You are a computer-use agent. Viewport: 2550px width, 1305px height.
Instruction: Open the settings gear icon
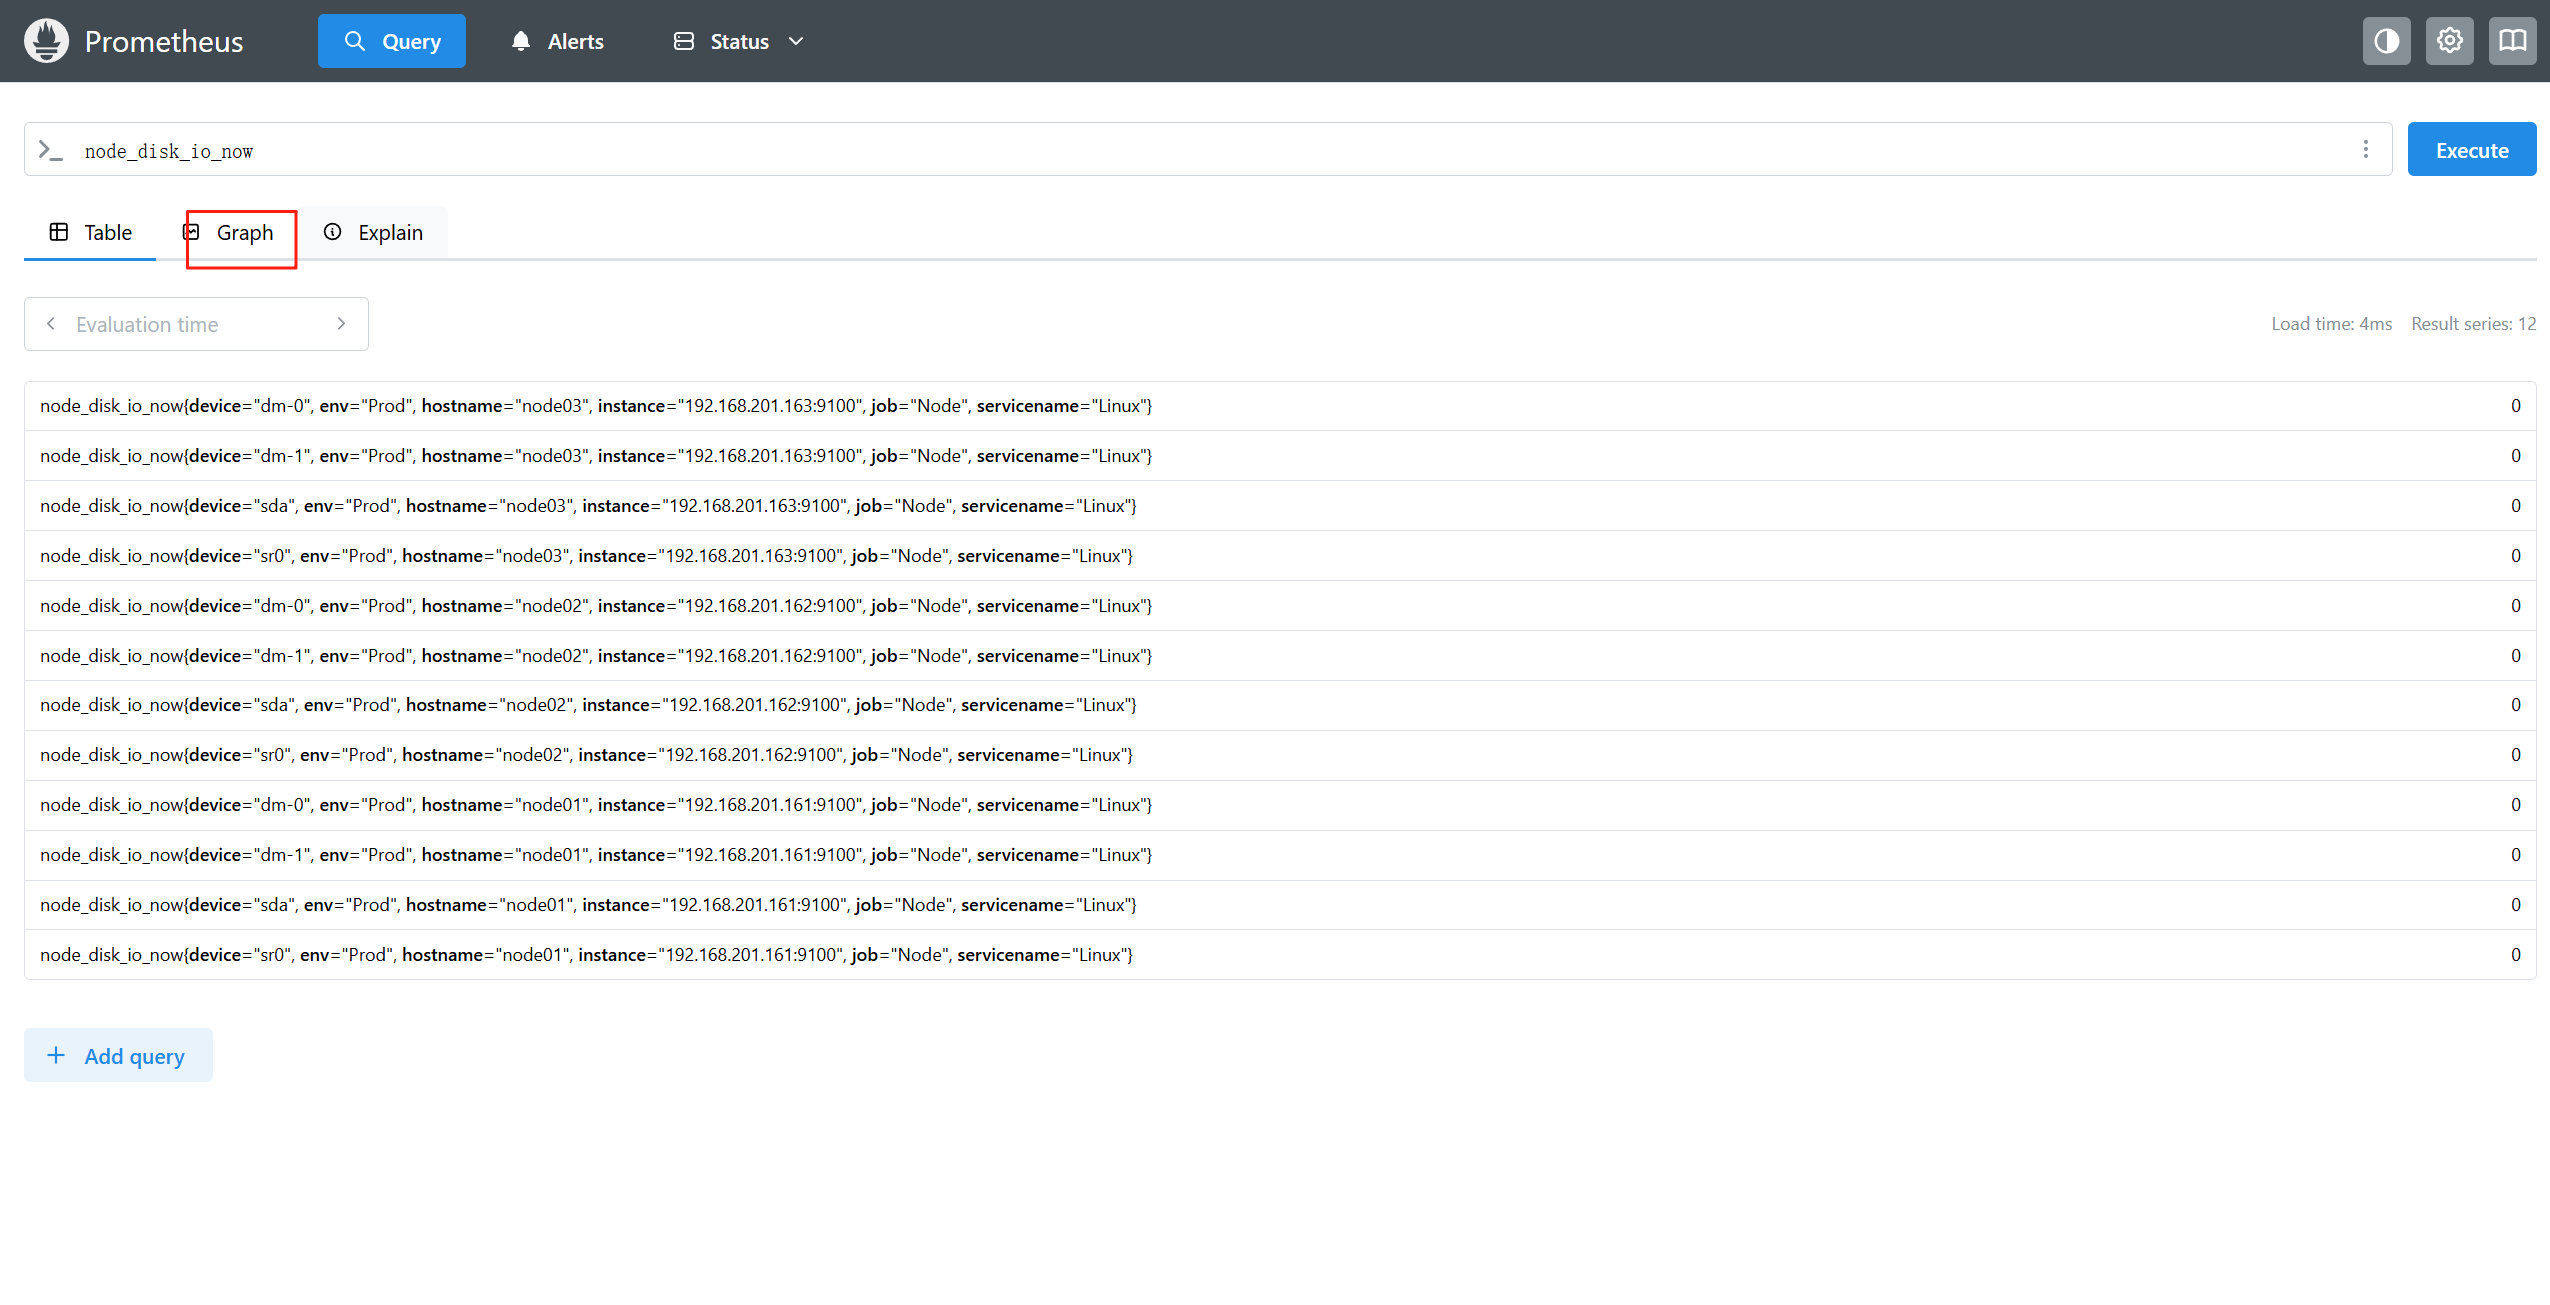click(x=2449, y=41)
